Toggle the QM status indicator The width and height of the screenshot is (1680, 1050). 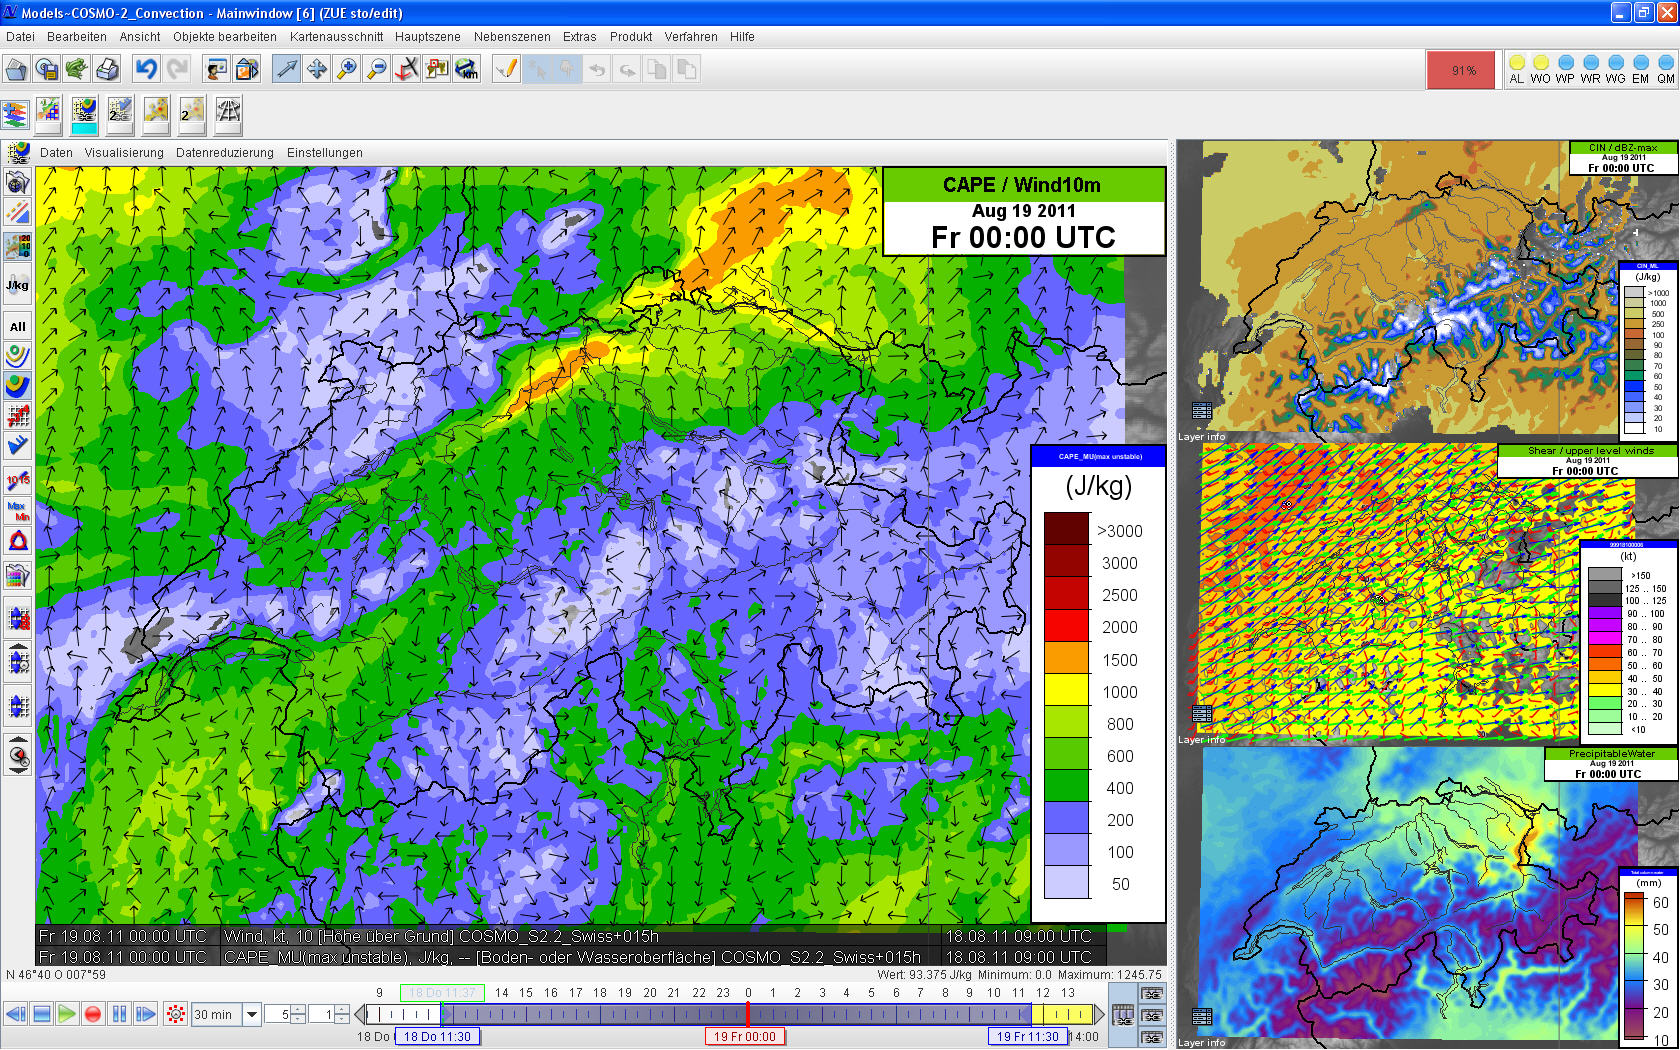1665,69
